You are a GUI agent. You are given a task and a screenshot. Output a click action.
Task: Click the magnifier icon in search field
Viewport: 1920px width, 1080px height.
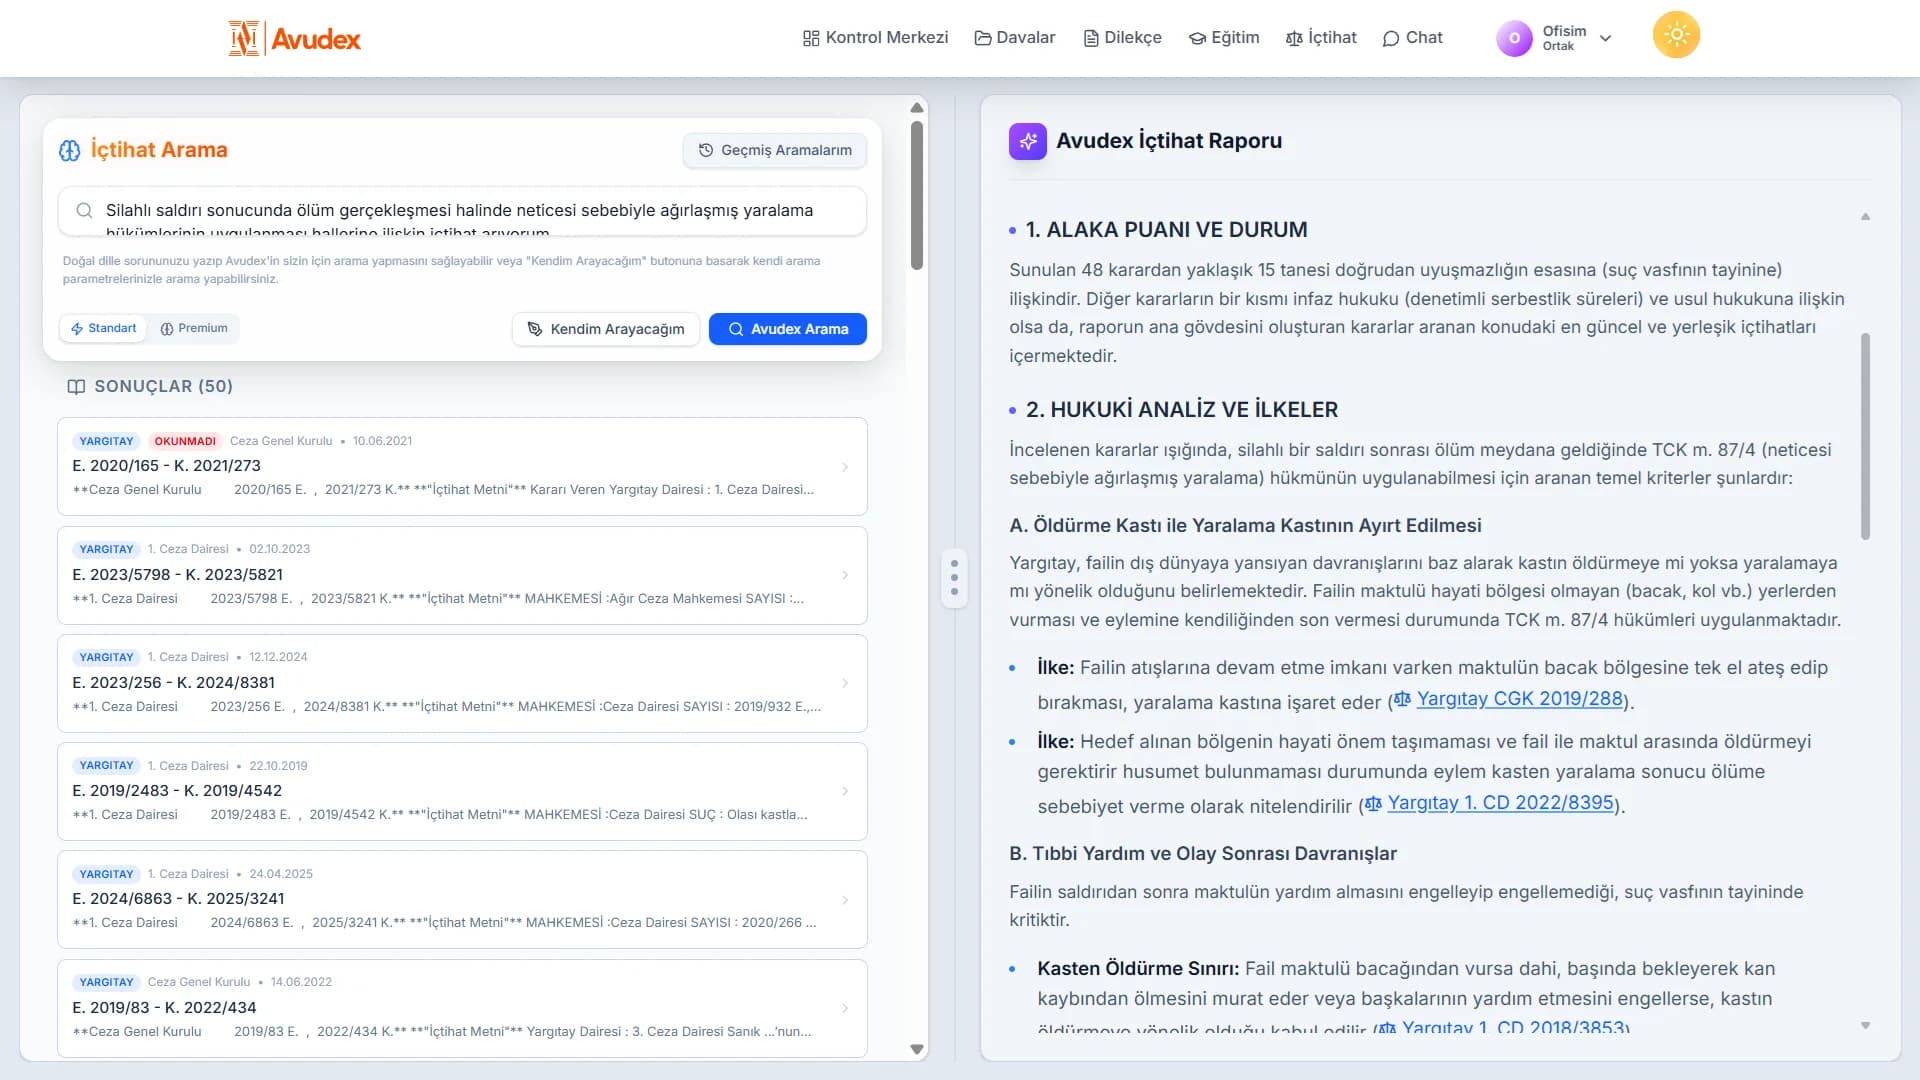point(85,210)
